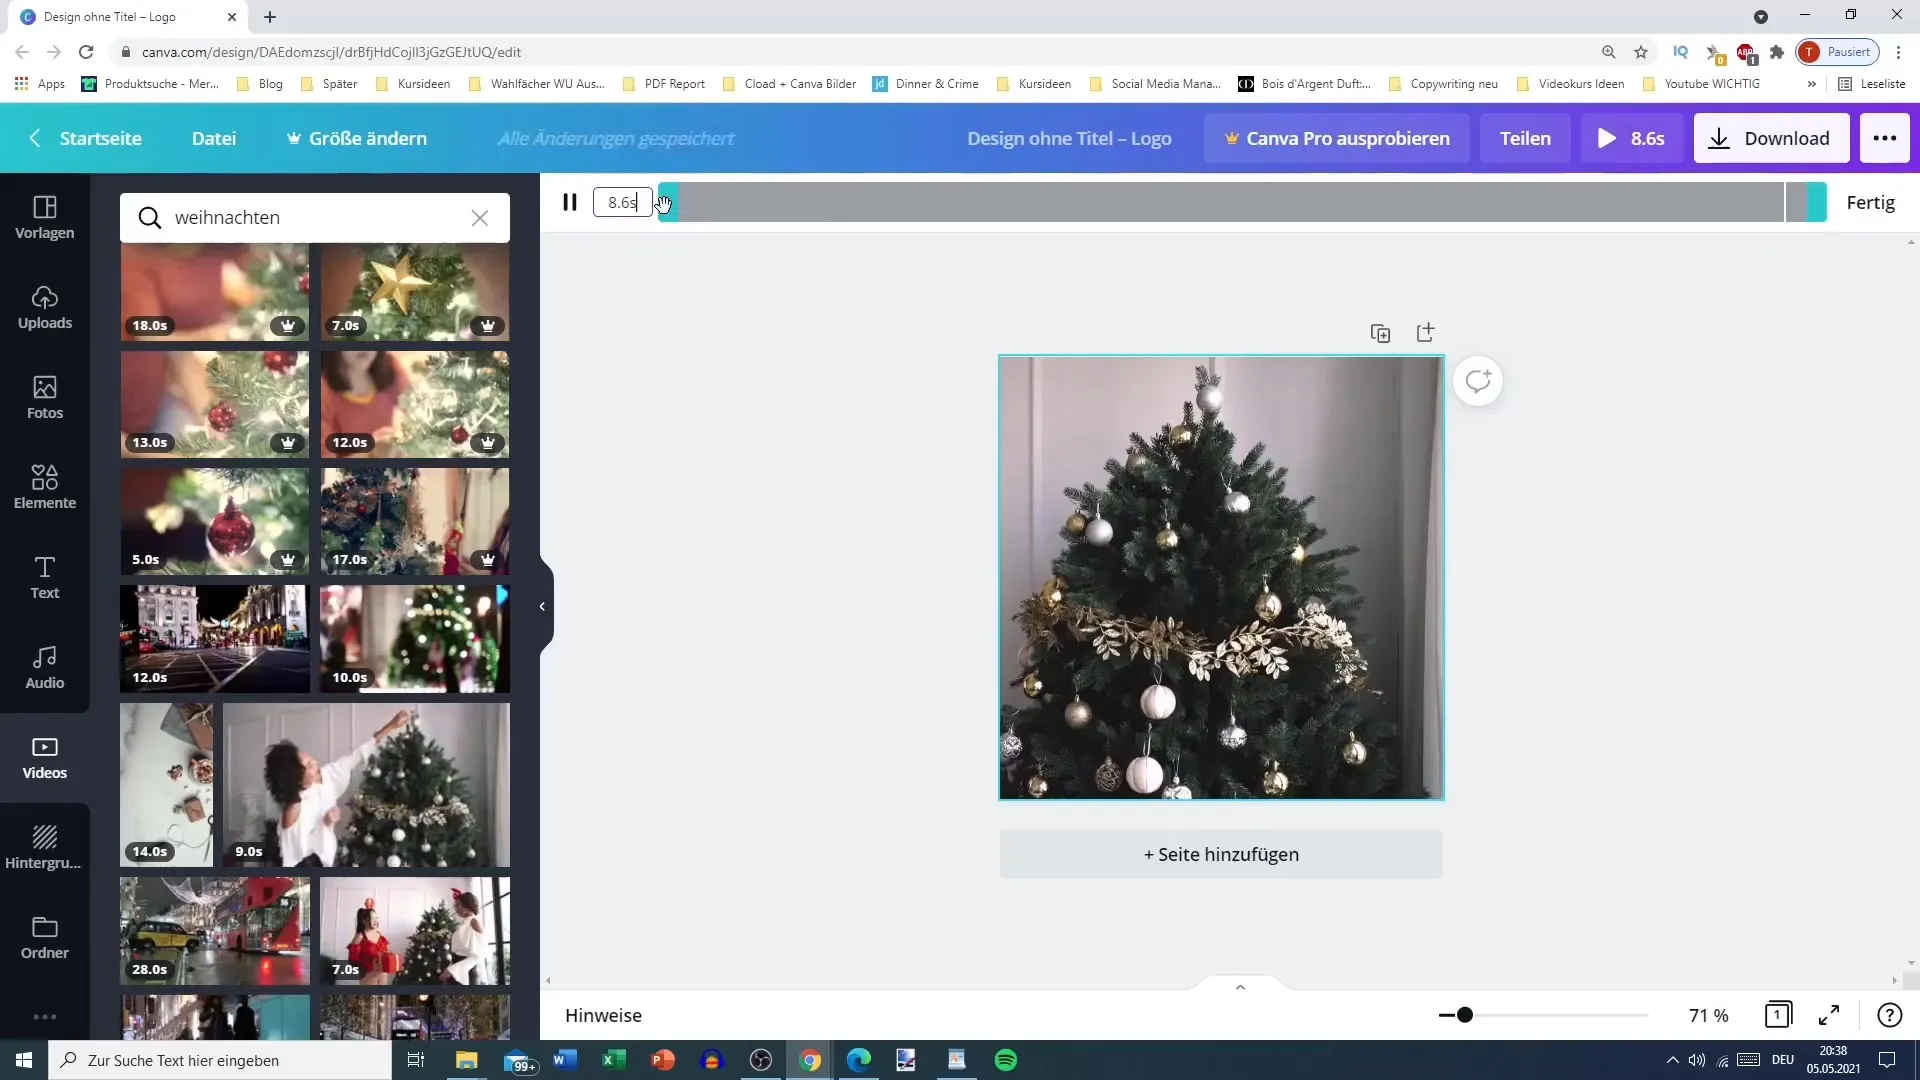Open the Hintergrund panel
This screenshot has width=1920, height=1080.
tap(44, 851)
